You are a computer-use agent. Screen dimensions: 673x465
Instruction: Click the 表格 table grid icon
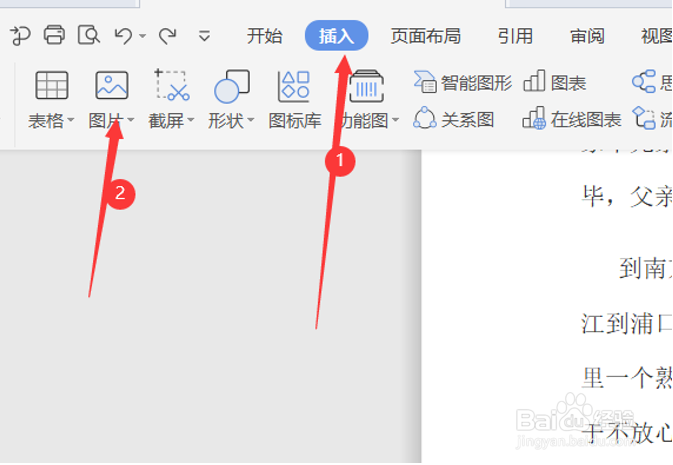point(52,85)
